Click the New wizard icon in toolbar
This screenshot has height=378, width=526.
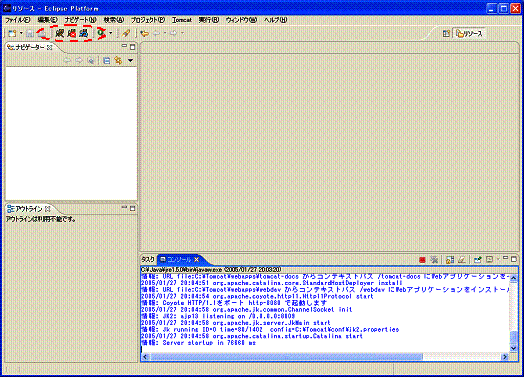click(12, 33)
